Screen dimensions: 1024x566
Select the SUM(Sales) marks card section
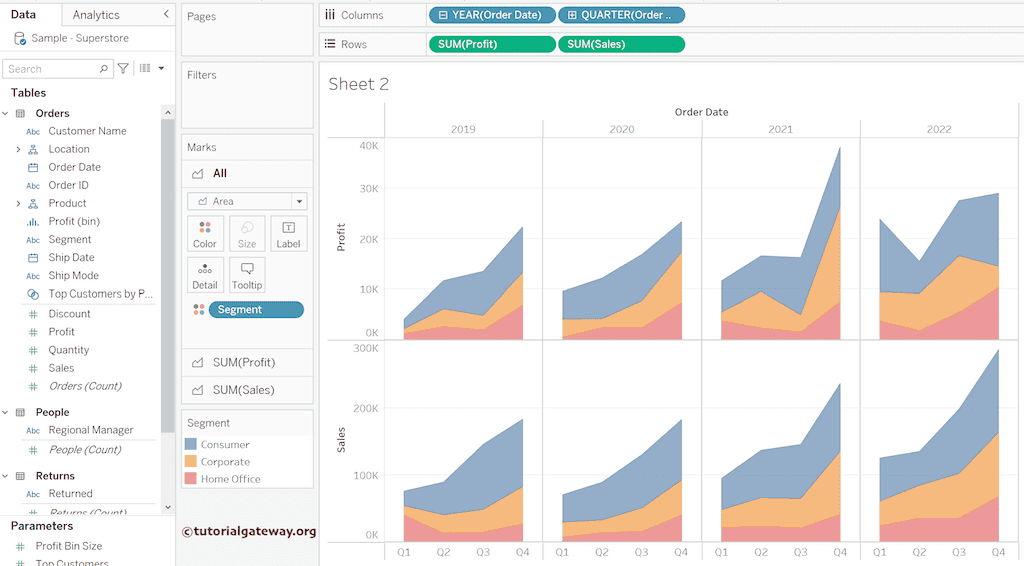pos(246,390)
